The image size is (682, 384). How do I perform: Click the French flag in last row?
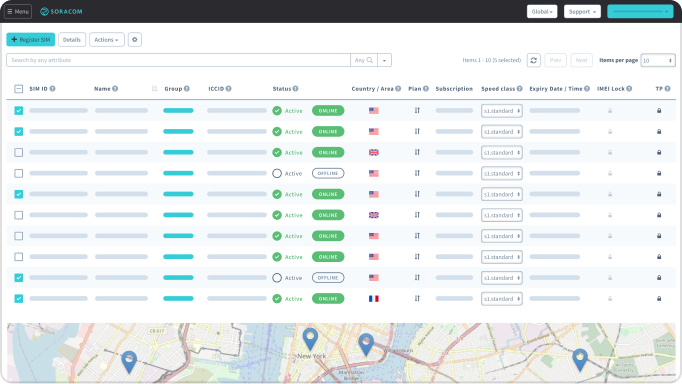[374, 299]
